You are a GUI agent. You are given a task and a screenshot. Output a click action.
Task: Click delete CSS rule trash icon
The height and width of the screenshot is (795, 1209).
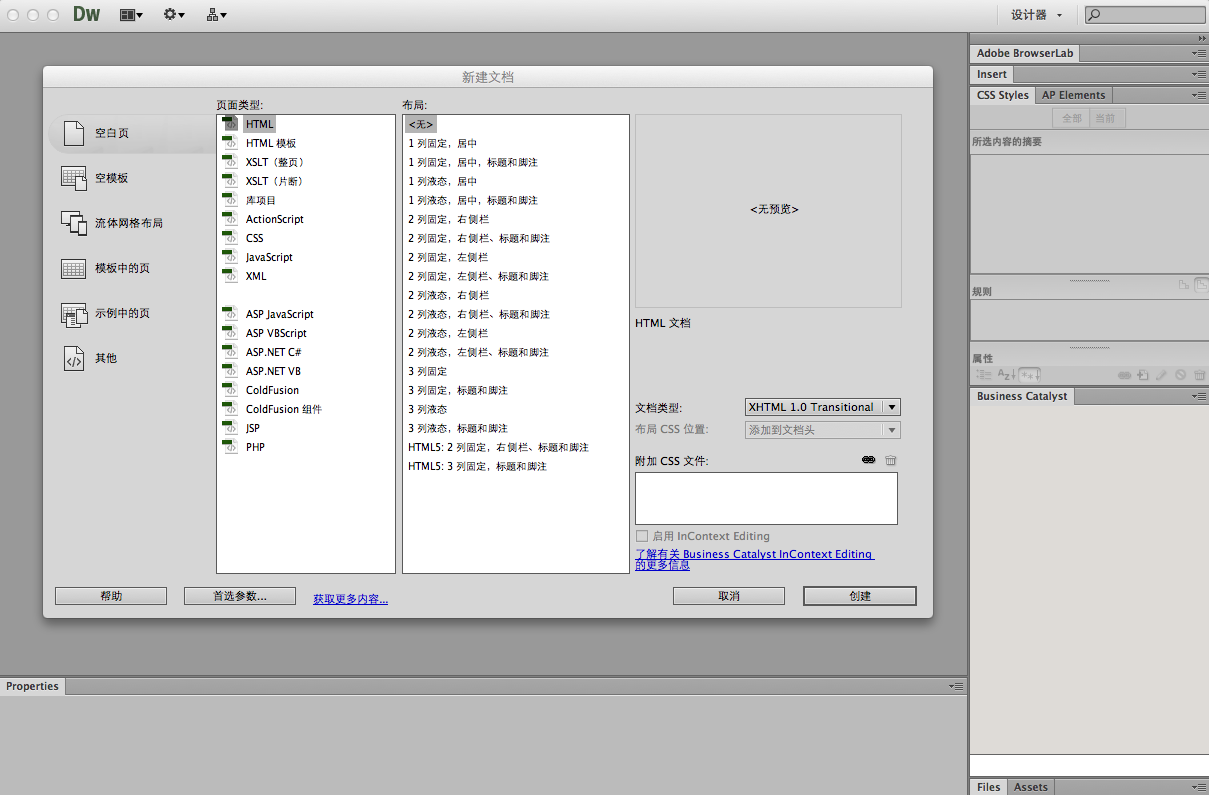[1199, 375]
